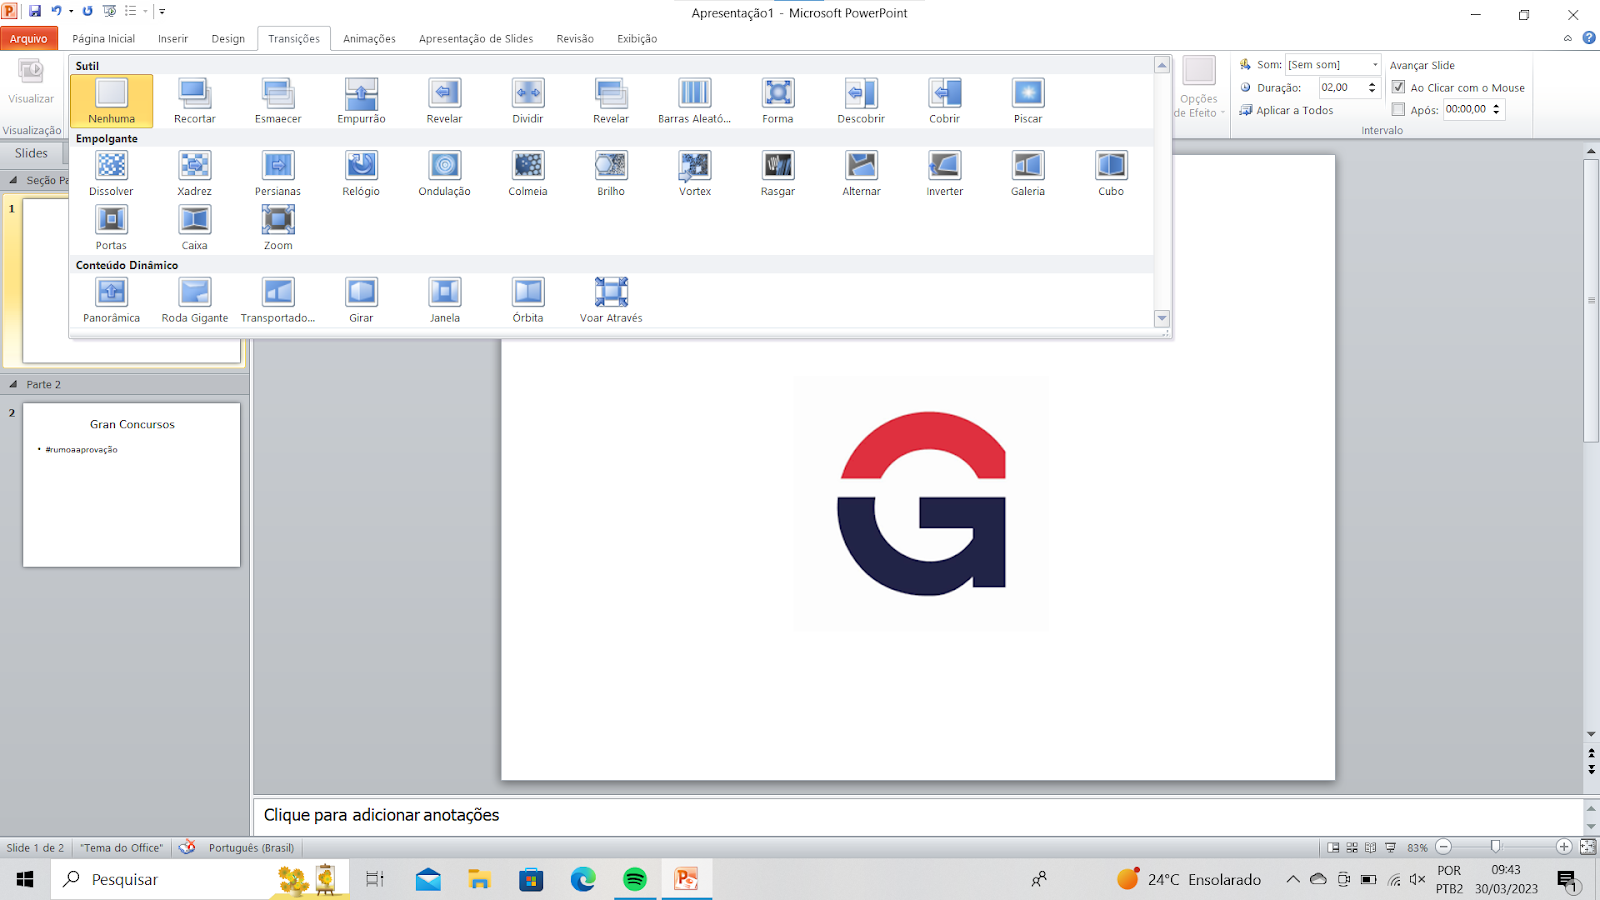Choose the Descobrir transition
This screenshot has width=1600, height=900.
(x=861, y=101)
